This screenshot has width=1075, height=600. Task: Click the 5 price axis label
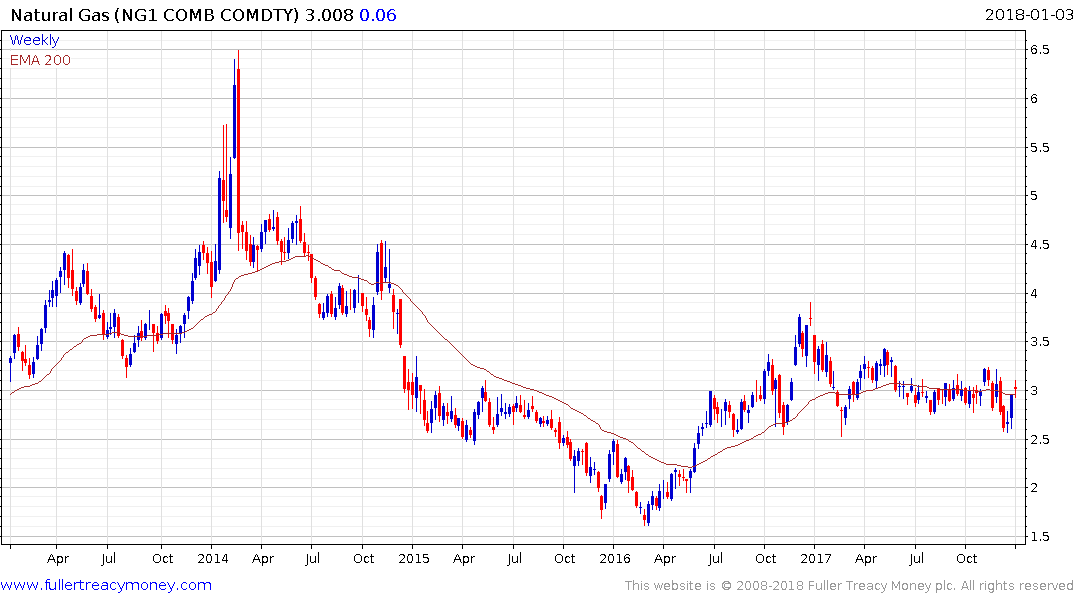(1034, 196)
